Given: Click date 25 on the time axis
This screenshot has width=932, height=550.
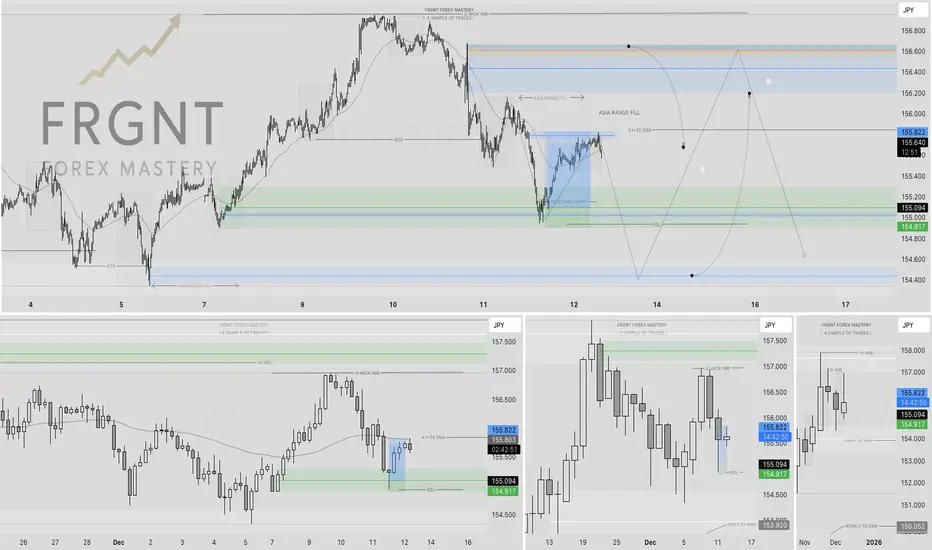Looking at the screenshot, I should click(x=616, y=542).
